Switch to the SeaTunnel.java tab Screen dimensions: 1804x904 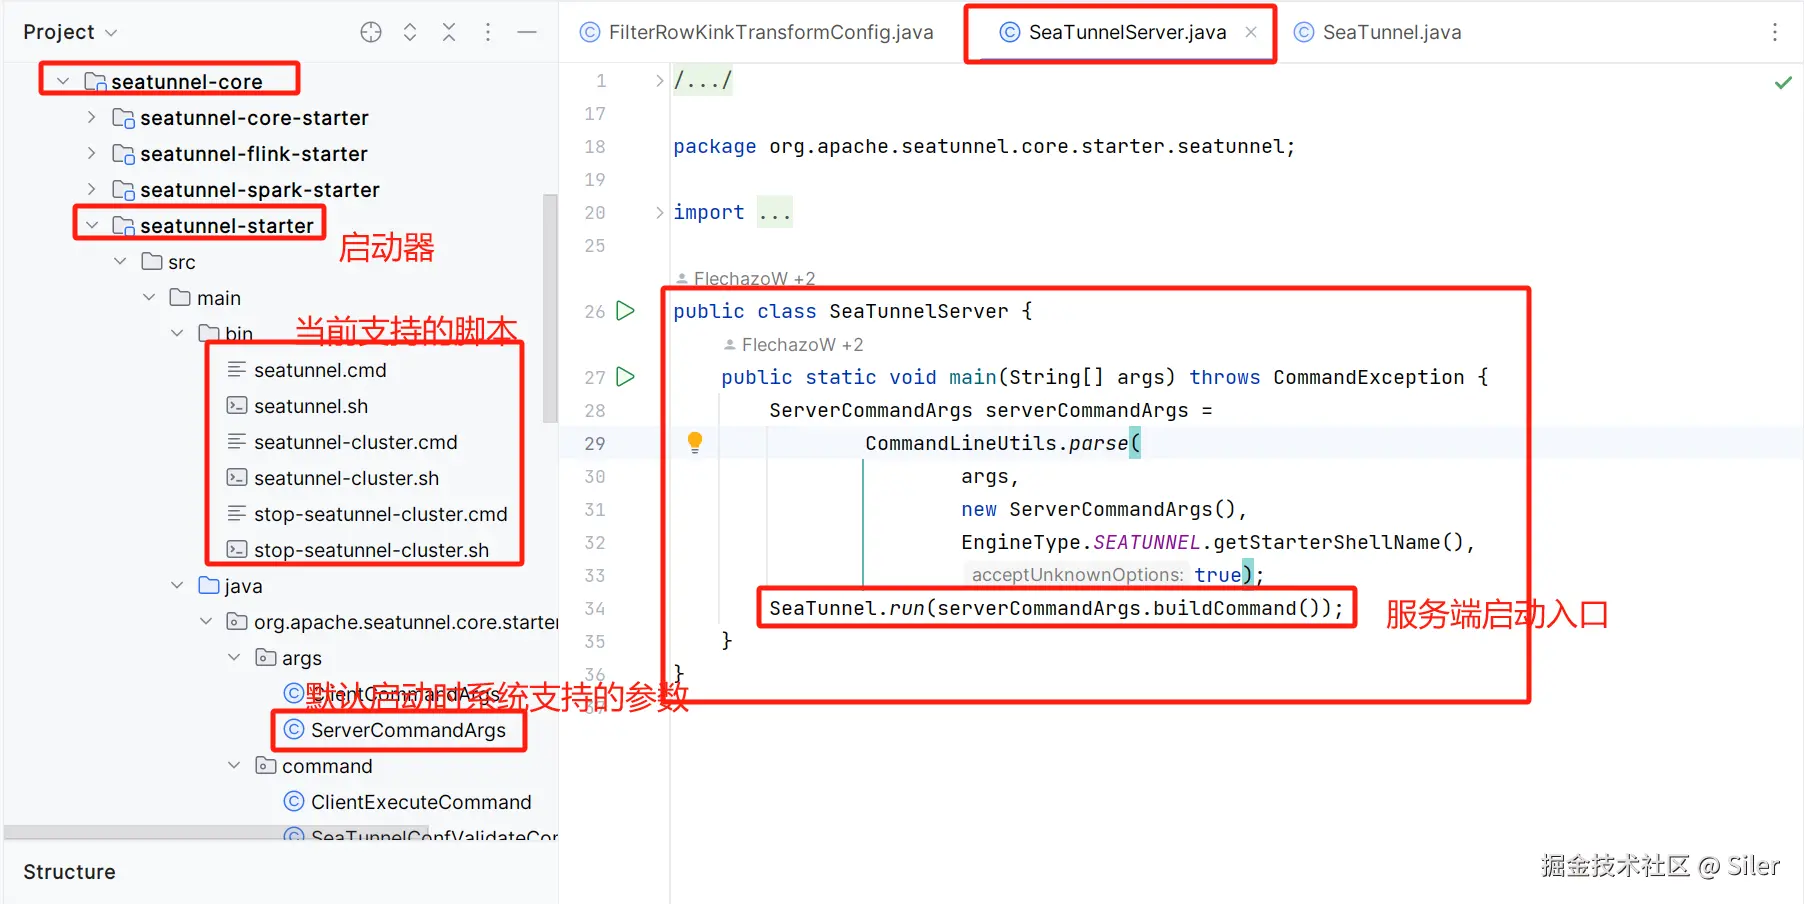pos(1378,32)
